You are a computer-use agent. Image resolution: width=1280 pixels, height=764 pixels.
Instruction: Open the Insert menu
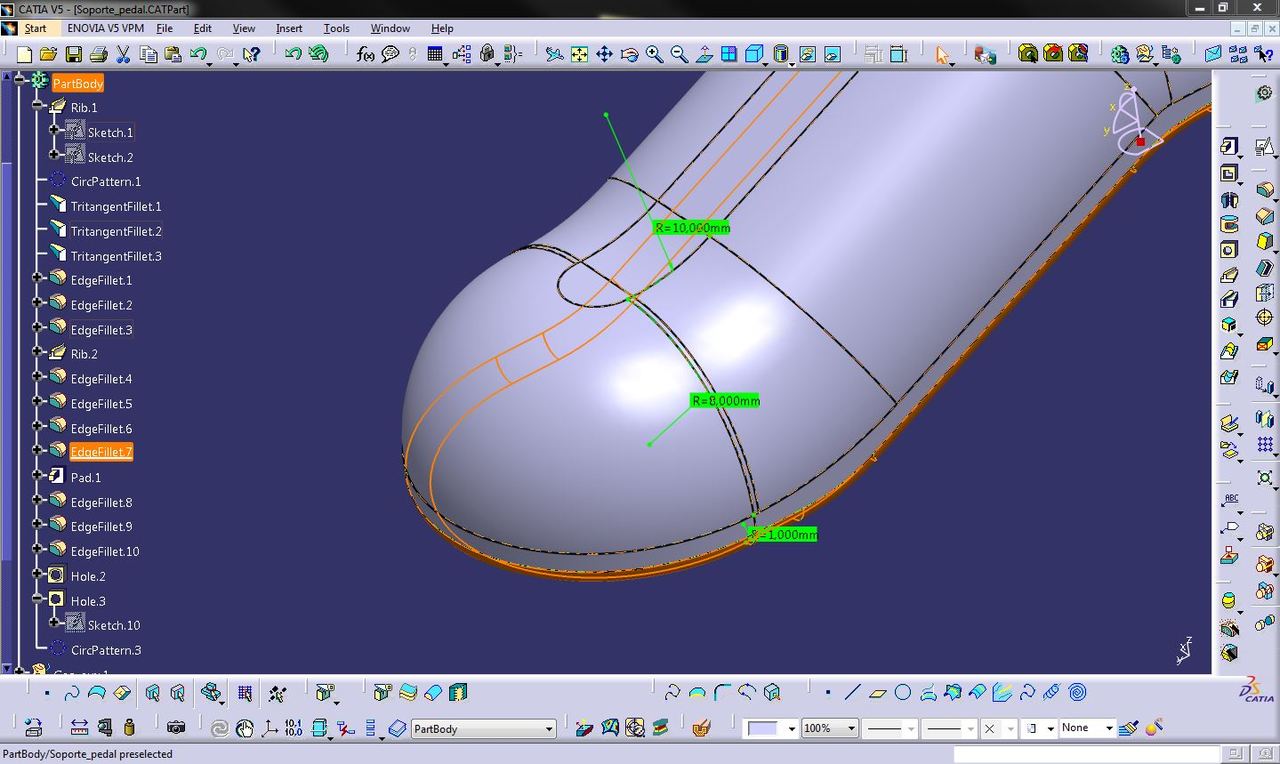(x=289, y=28)
